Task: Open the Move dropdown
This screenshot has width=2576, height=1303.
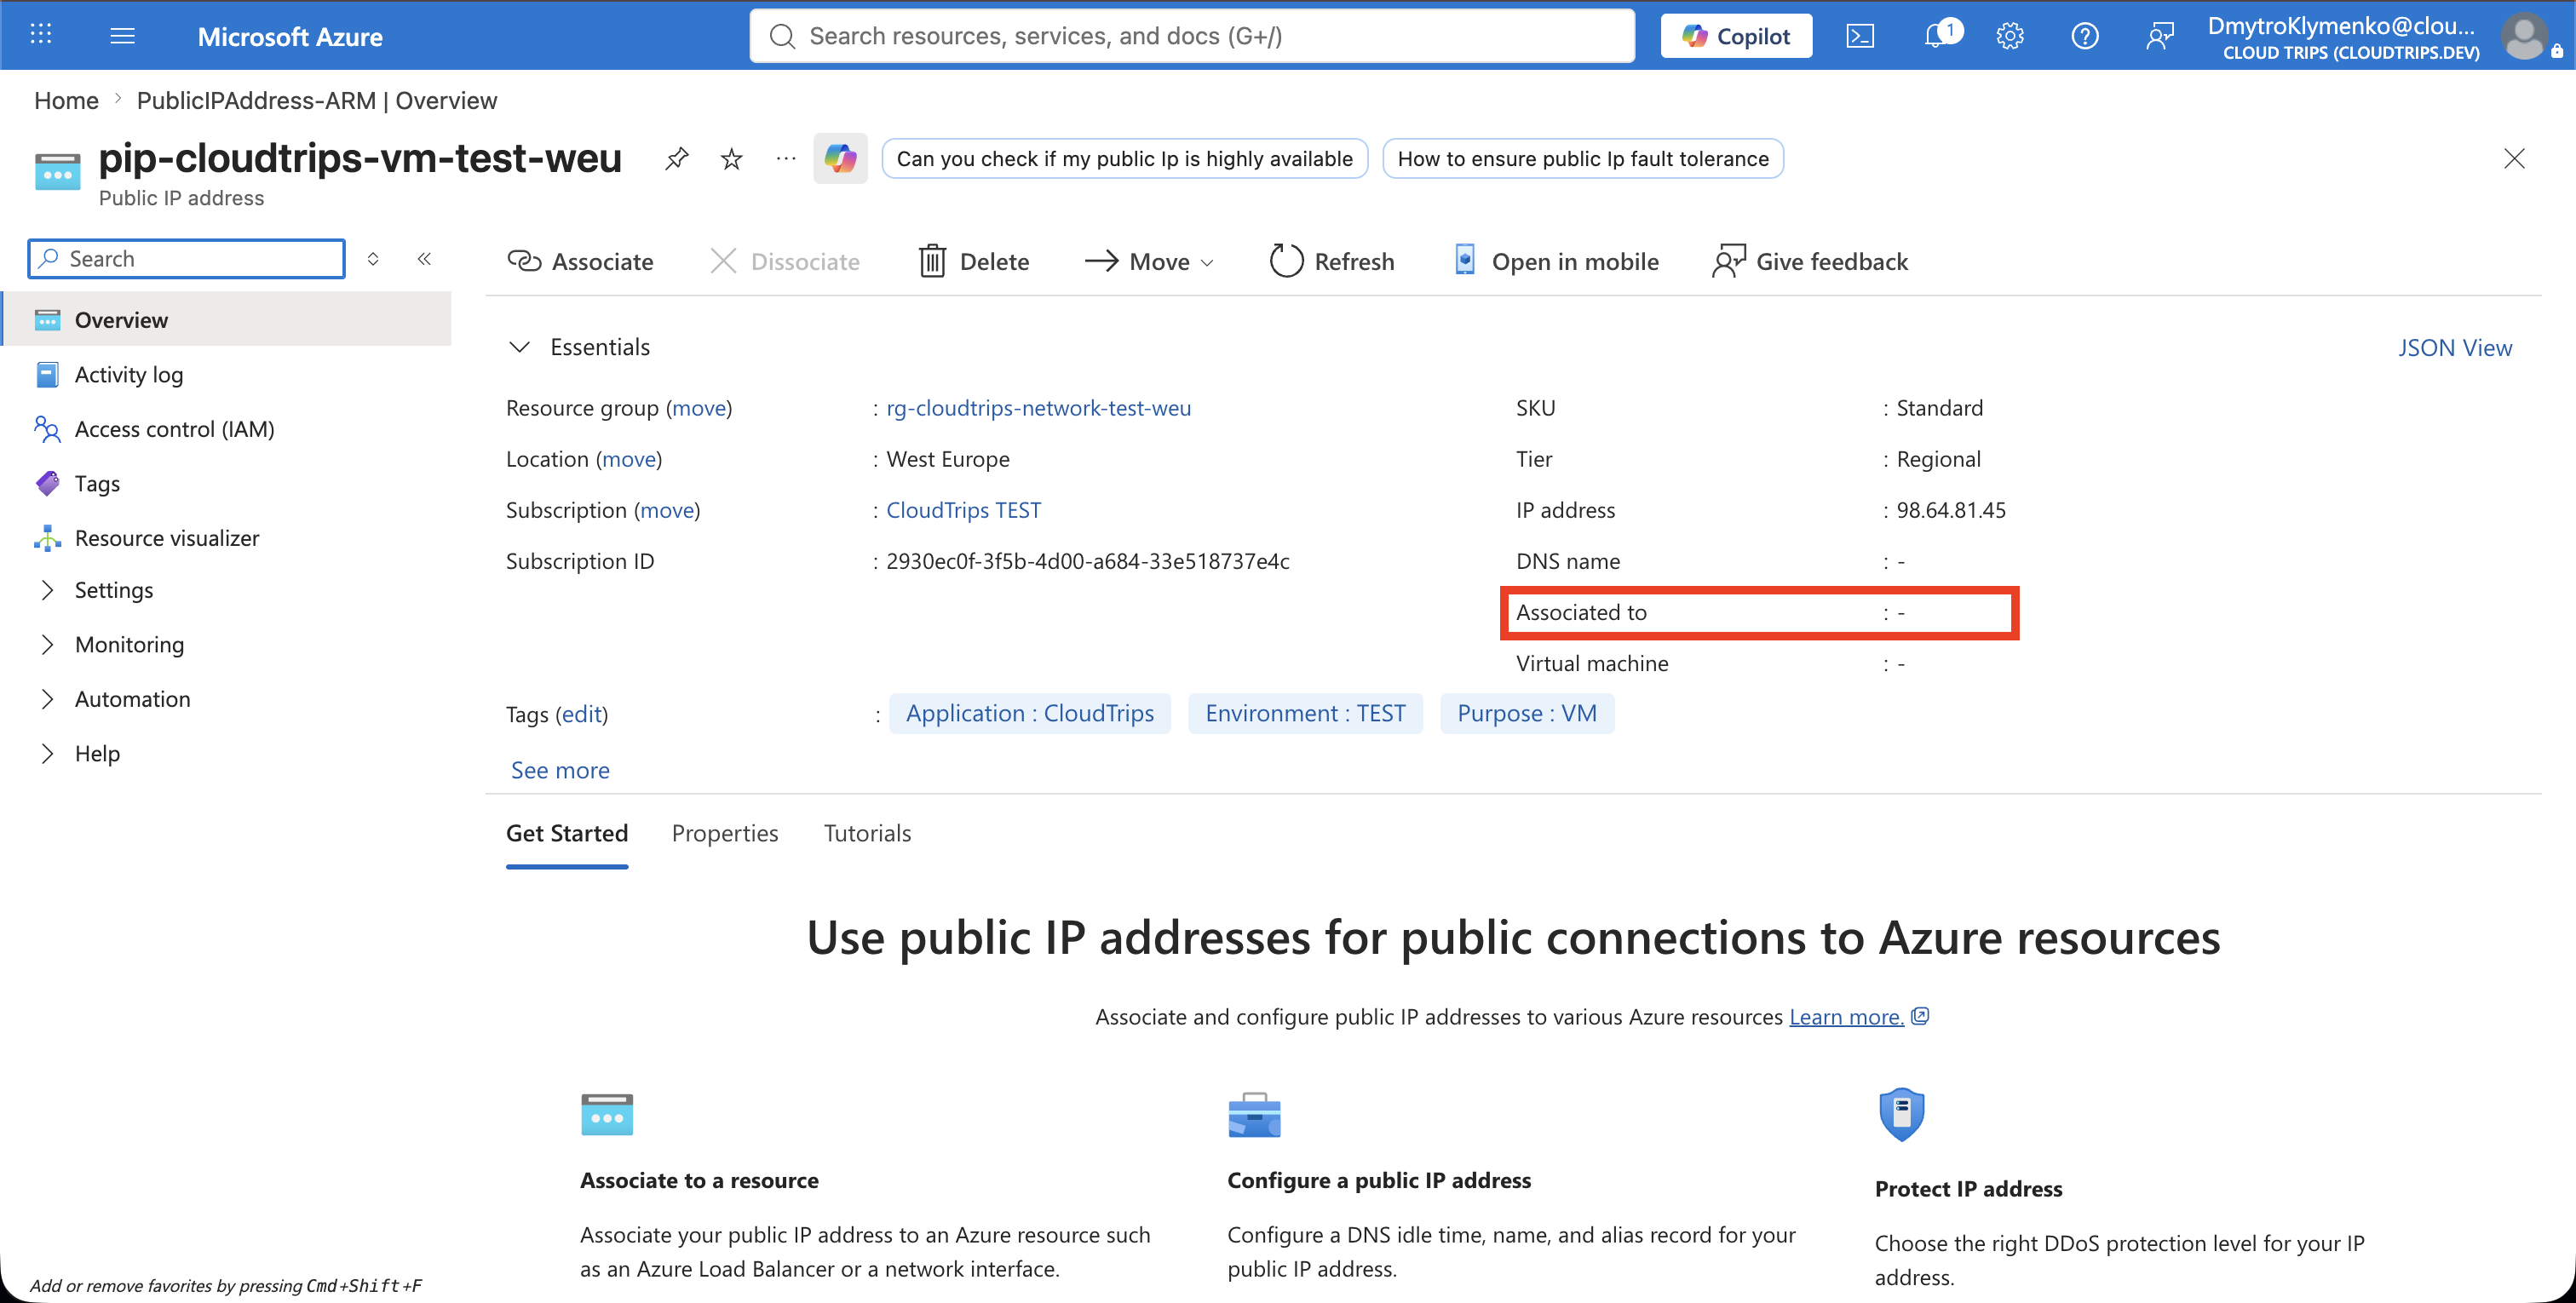Action: click(1150, 261)
